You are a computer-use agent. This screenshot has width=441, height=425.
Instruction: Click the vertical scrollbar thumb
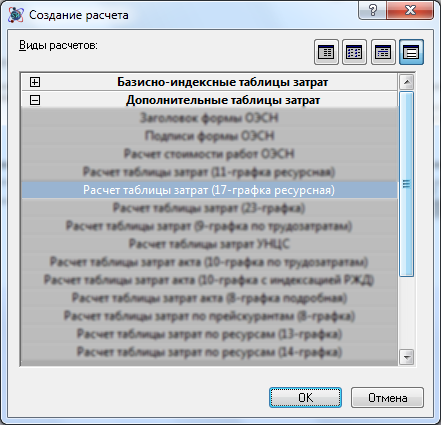pyautogui.click(x=406, y=184)
